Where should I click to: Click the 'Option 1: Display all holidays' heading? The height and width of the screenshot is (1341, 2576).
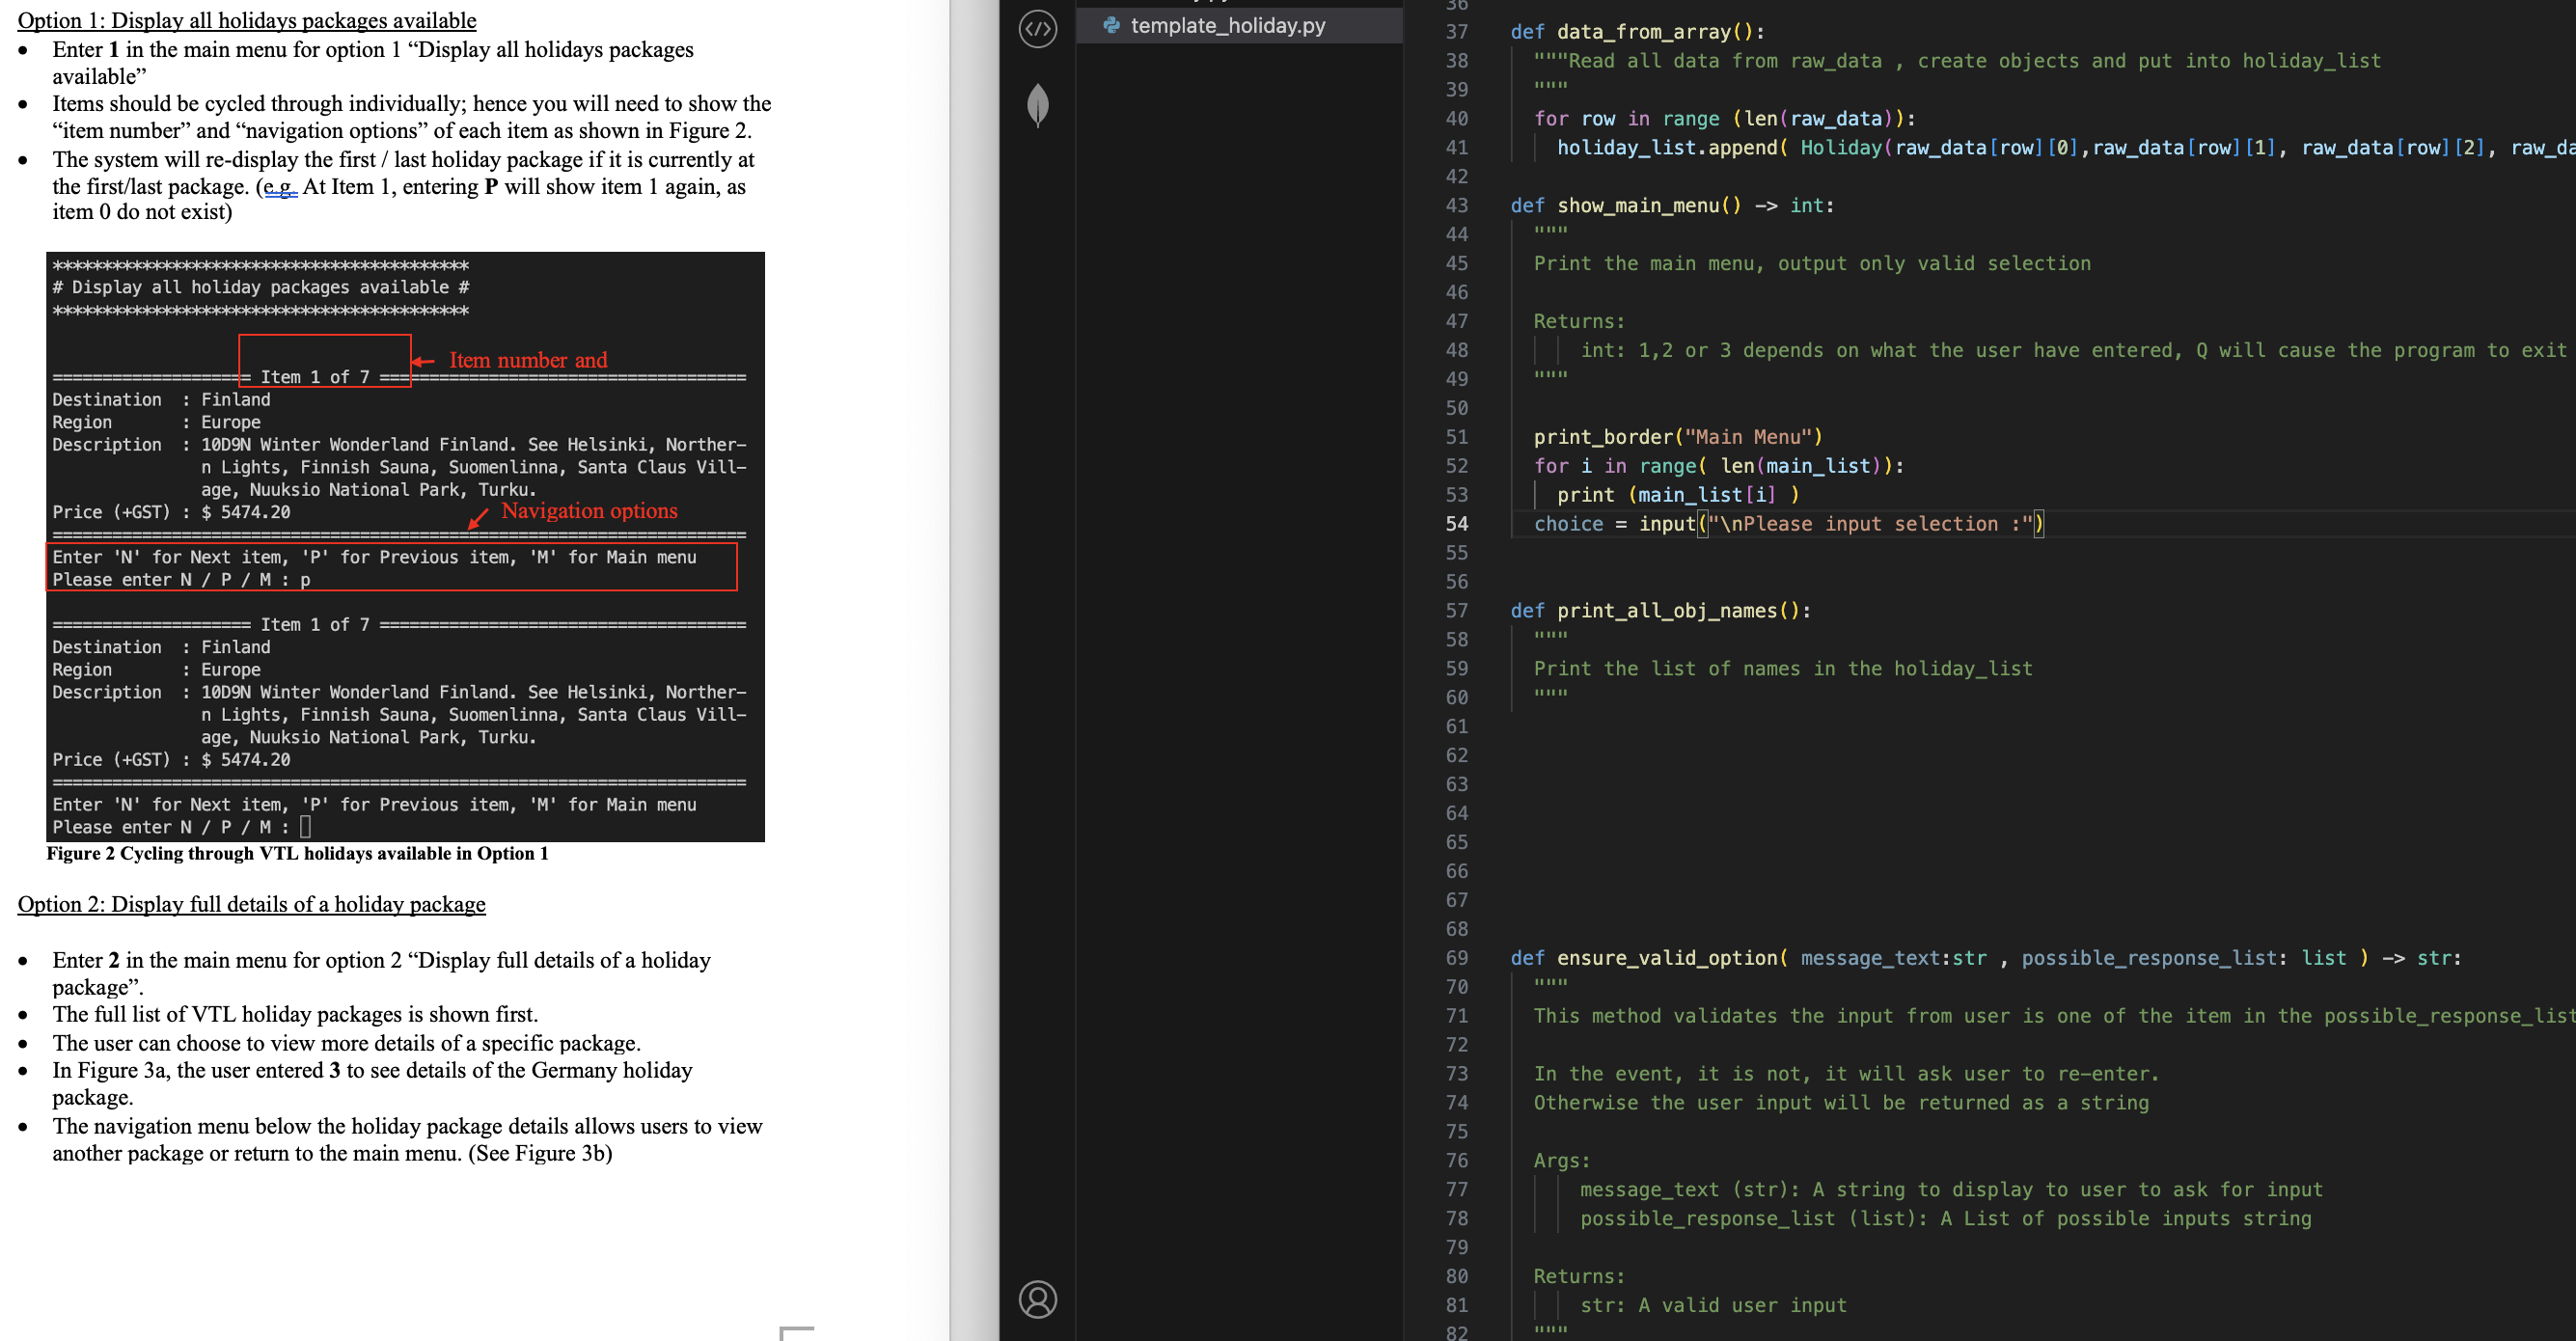pos(247,20)
